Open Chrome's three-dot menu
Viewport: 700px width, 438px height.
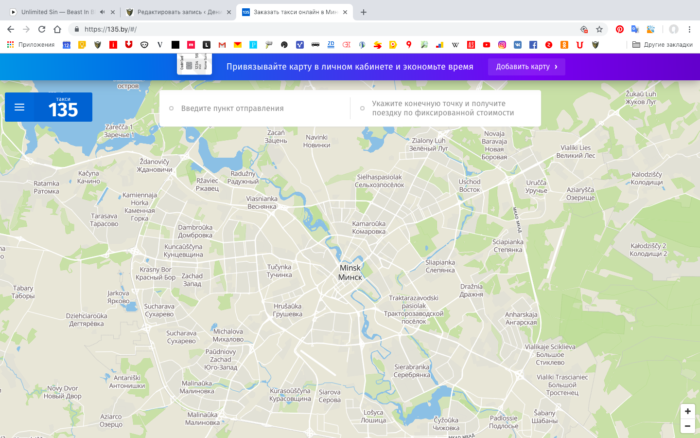(x=690, y=29)
